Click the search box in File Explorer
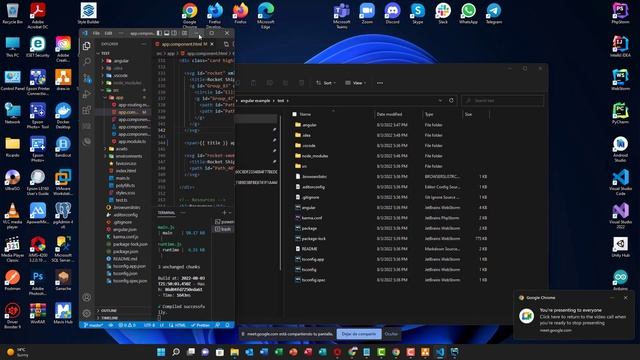 click(502, 100)
